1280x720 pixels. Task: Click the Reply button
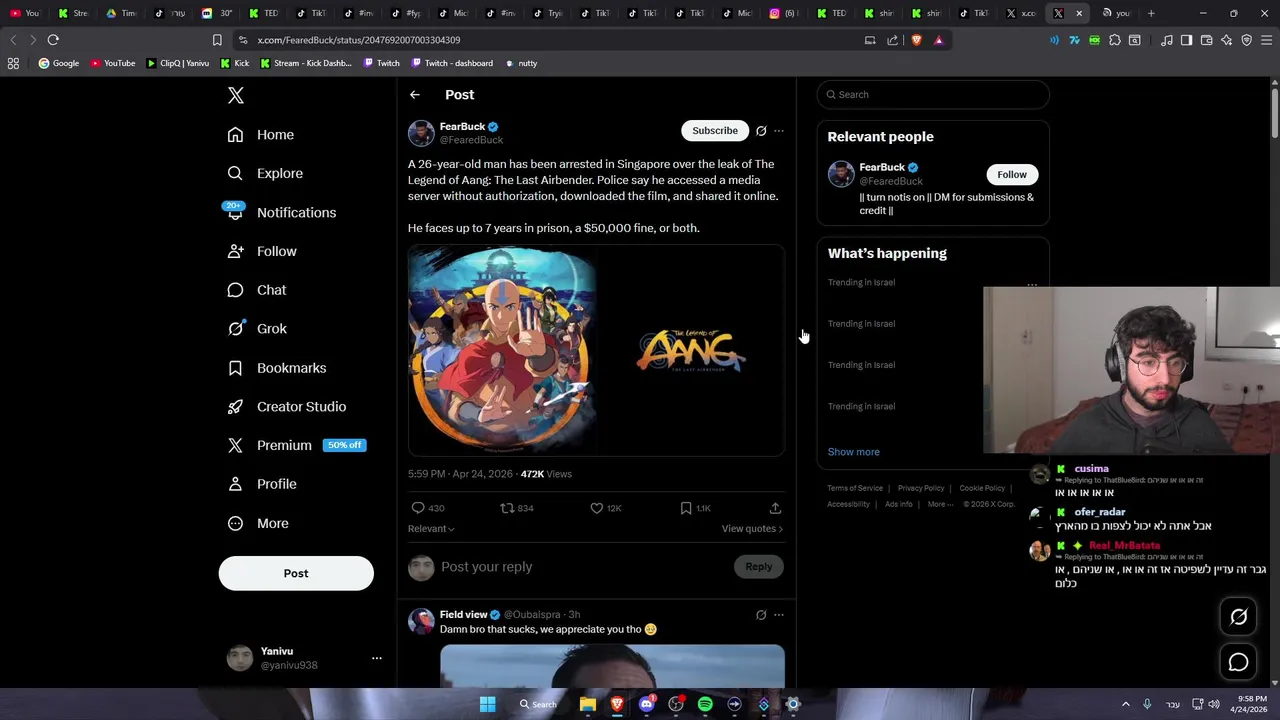[x=759, y=567]
